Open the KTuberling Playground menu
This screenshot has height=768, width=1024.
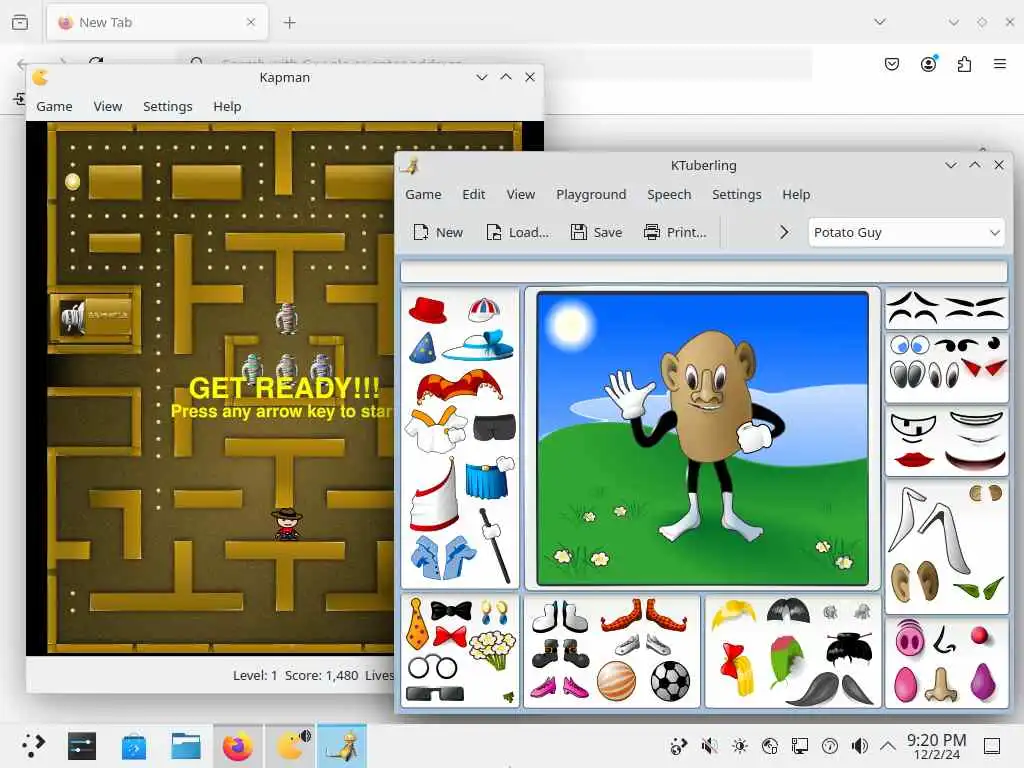591,195
